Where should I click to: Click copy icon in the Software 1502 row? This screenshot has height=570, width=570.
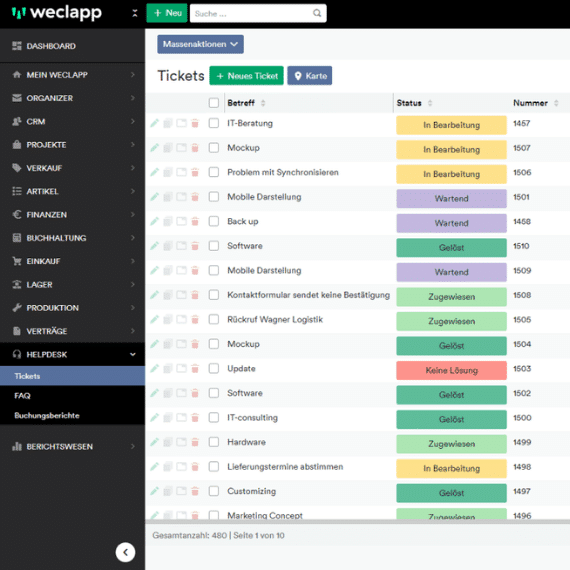[x=168, y=393]
